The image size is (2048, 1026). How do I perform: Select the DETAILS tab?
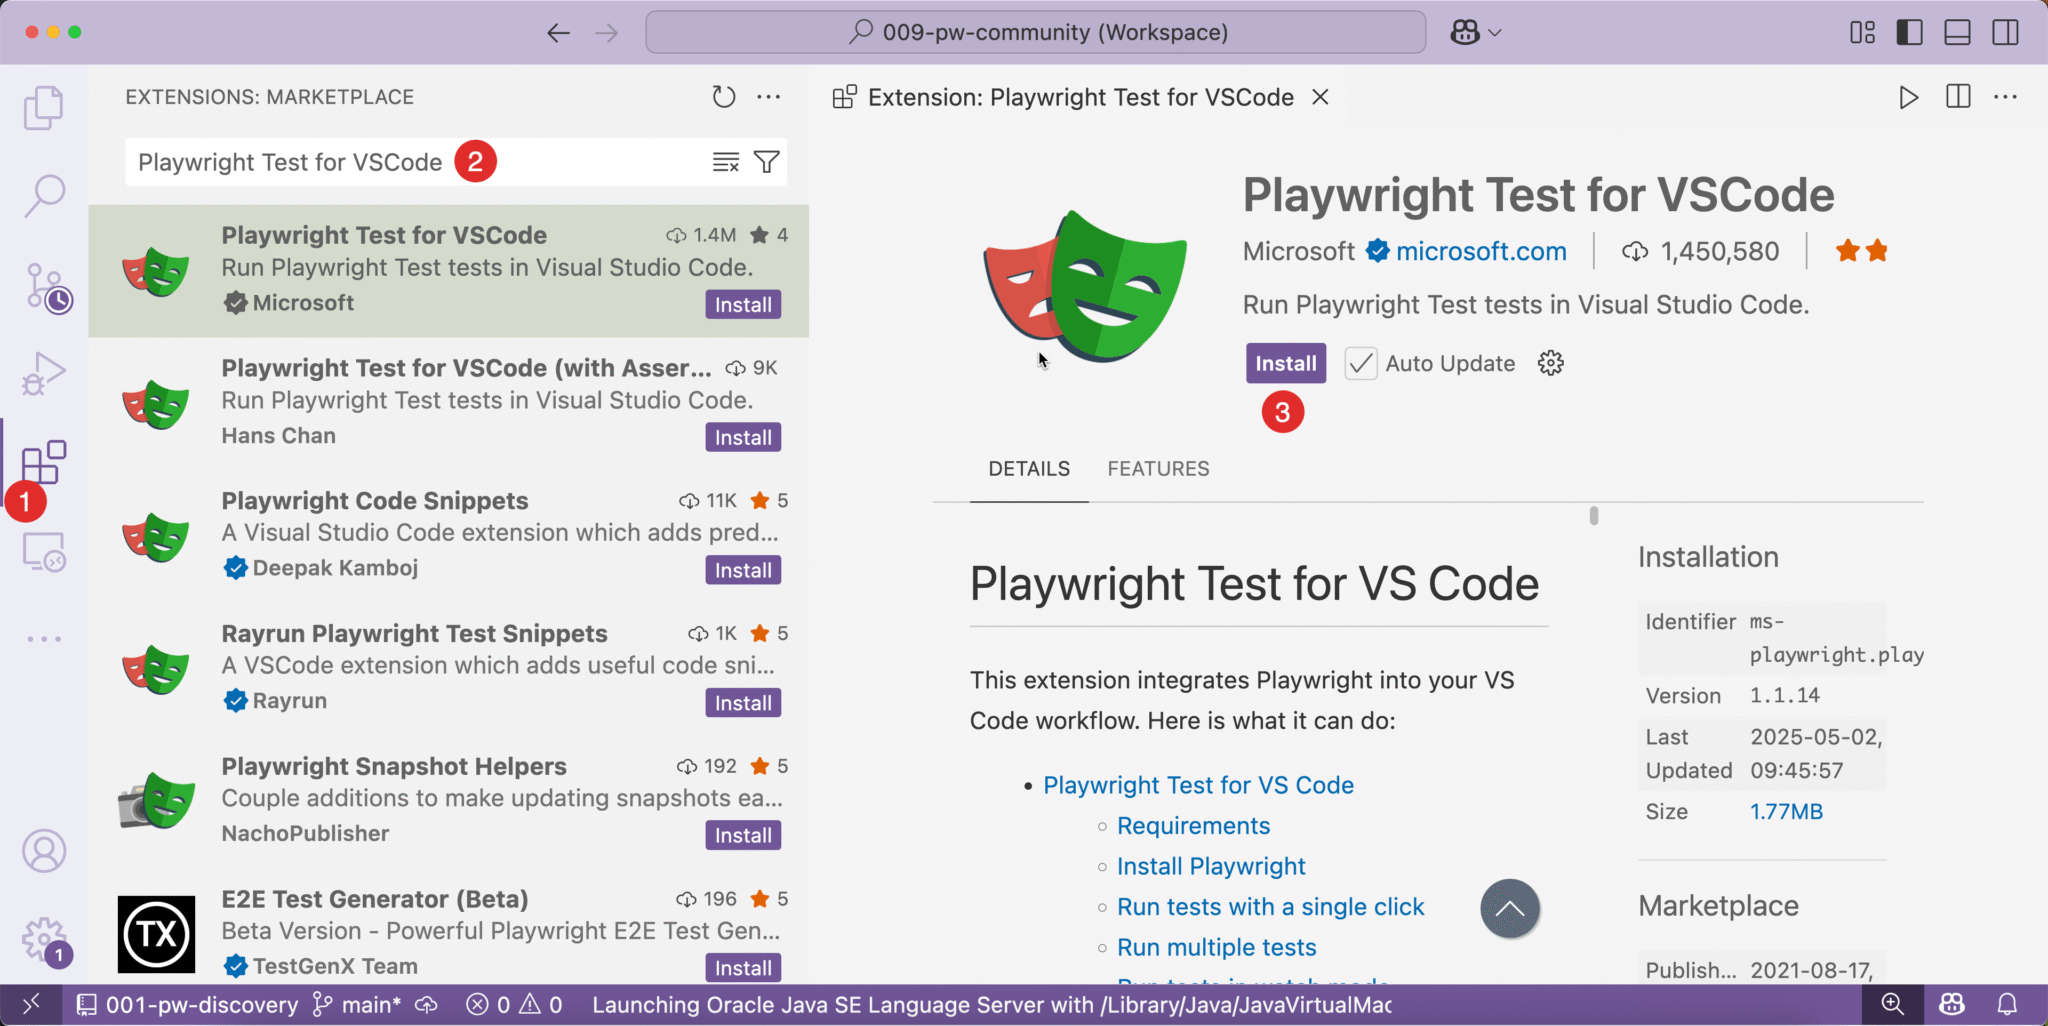tap(1029, 469)
